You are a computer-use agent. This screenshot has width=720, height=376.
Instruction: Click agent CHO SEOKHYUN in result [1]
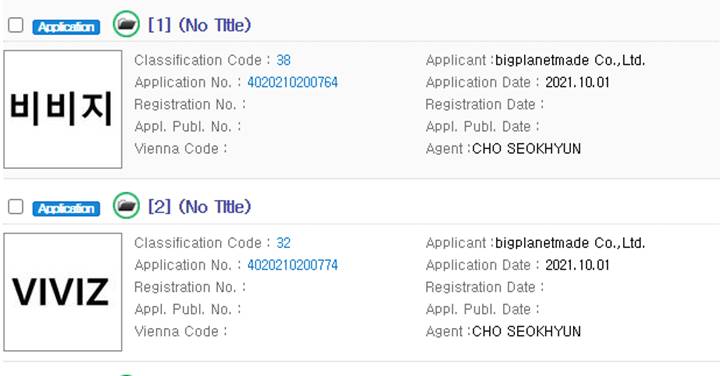(526, 148)
